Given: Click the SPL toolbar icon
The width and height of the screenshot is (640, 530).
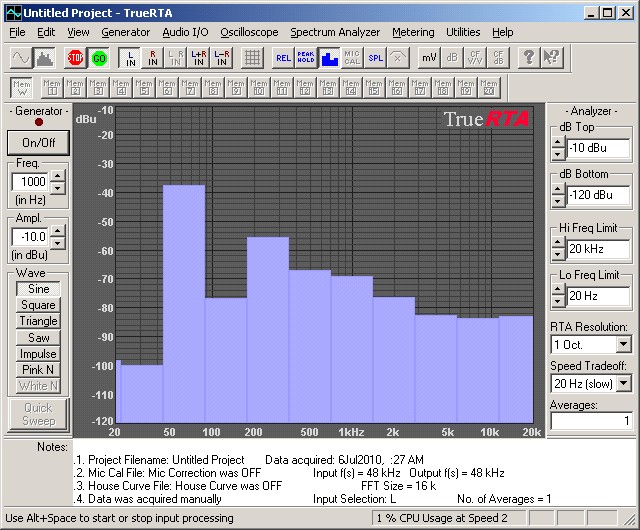Looking at the screenshot, I should (x=375, y=57).
